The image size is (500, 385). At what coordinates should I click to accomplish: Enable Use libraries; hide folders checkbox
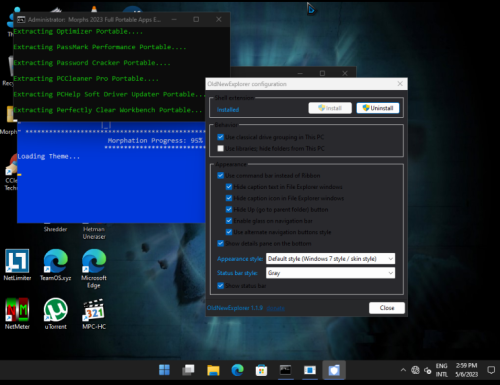(220, 148)
